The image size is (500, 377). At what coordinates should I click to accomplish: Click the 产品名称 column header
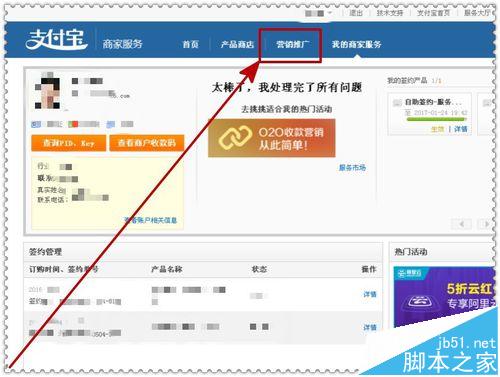pyautogui.click(x=167, y=269)
